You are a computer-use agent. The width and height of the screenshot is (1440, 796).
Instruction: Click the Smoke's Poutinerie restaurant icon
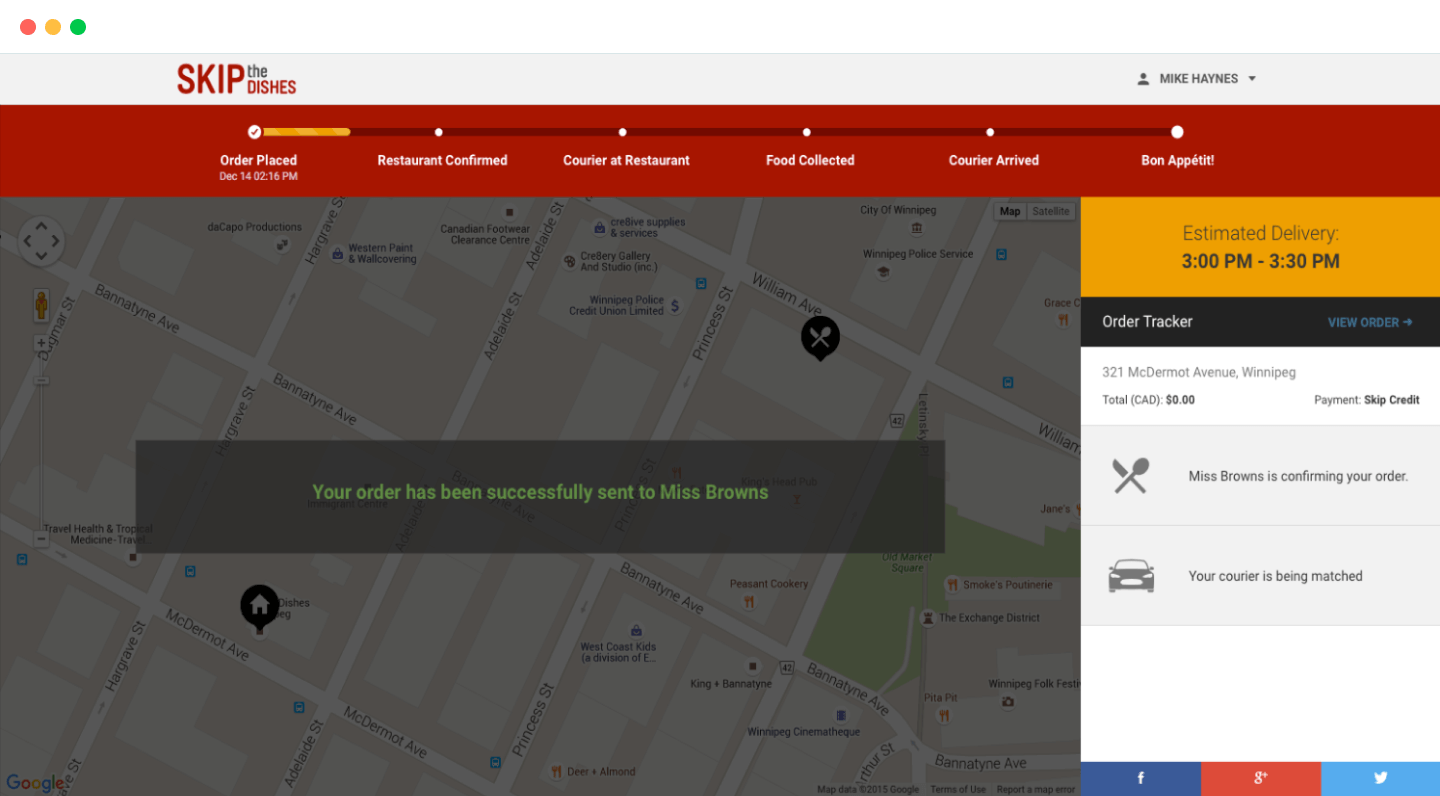pos(953,585)
